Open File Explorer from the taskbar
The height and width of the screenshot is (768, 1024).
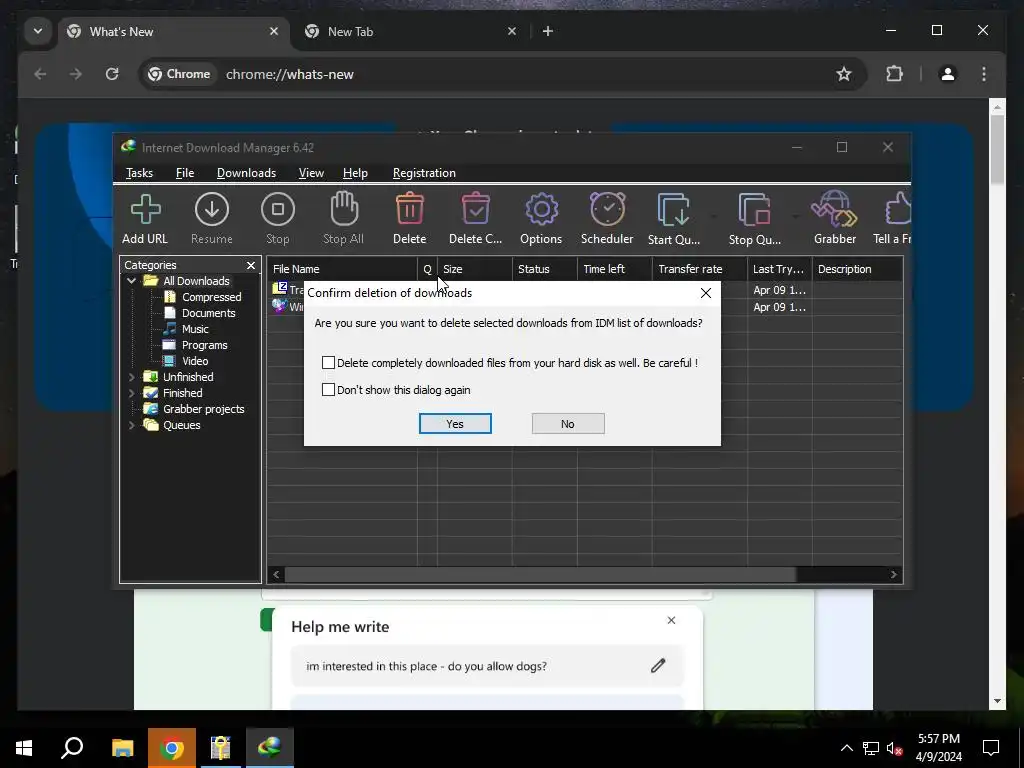[123, 748]
